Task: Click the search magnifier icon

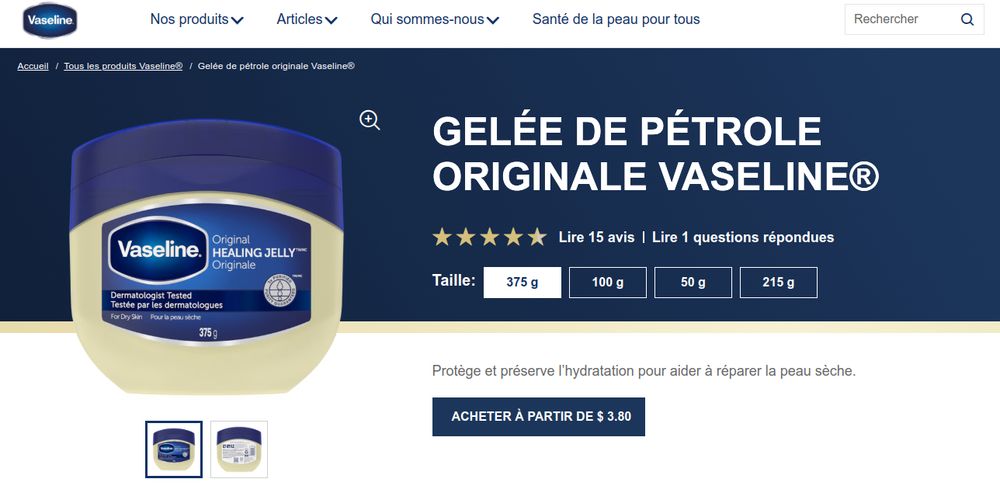Action: (967, 19)
